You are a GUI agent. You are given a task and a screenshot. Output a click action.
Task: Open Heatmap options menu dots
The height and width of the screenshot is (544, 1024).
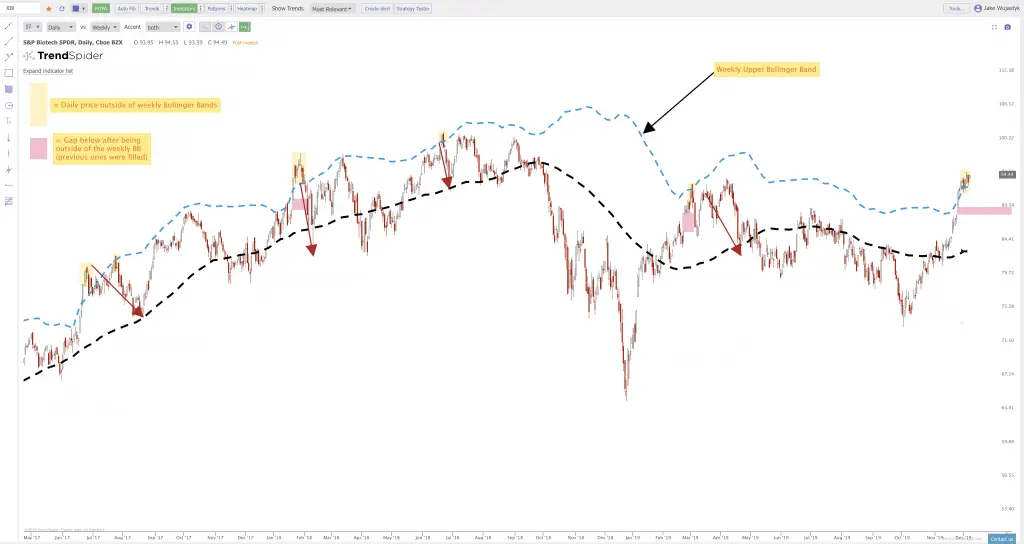pos(263,8)
